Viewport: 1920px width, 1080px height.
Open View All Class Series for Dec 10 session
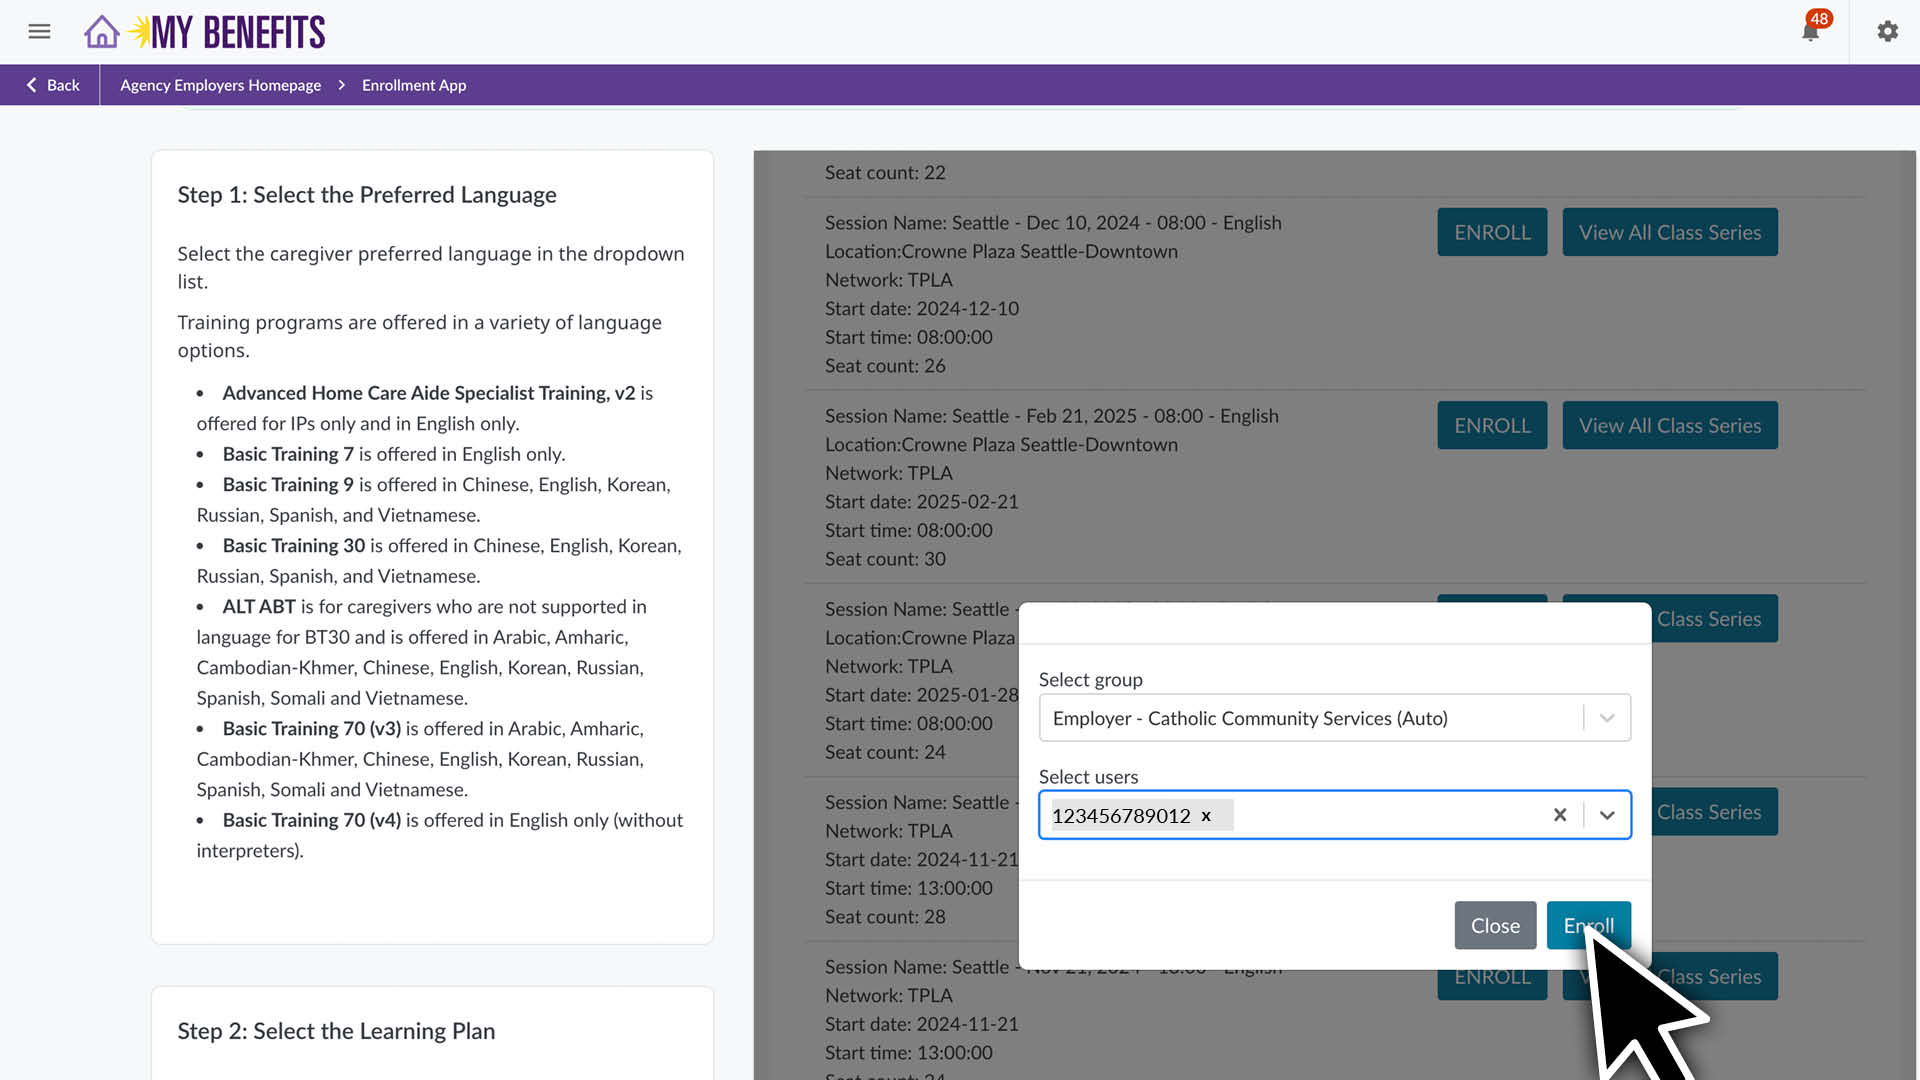(x=1669, y=231)
